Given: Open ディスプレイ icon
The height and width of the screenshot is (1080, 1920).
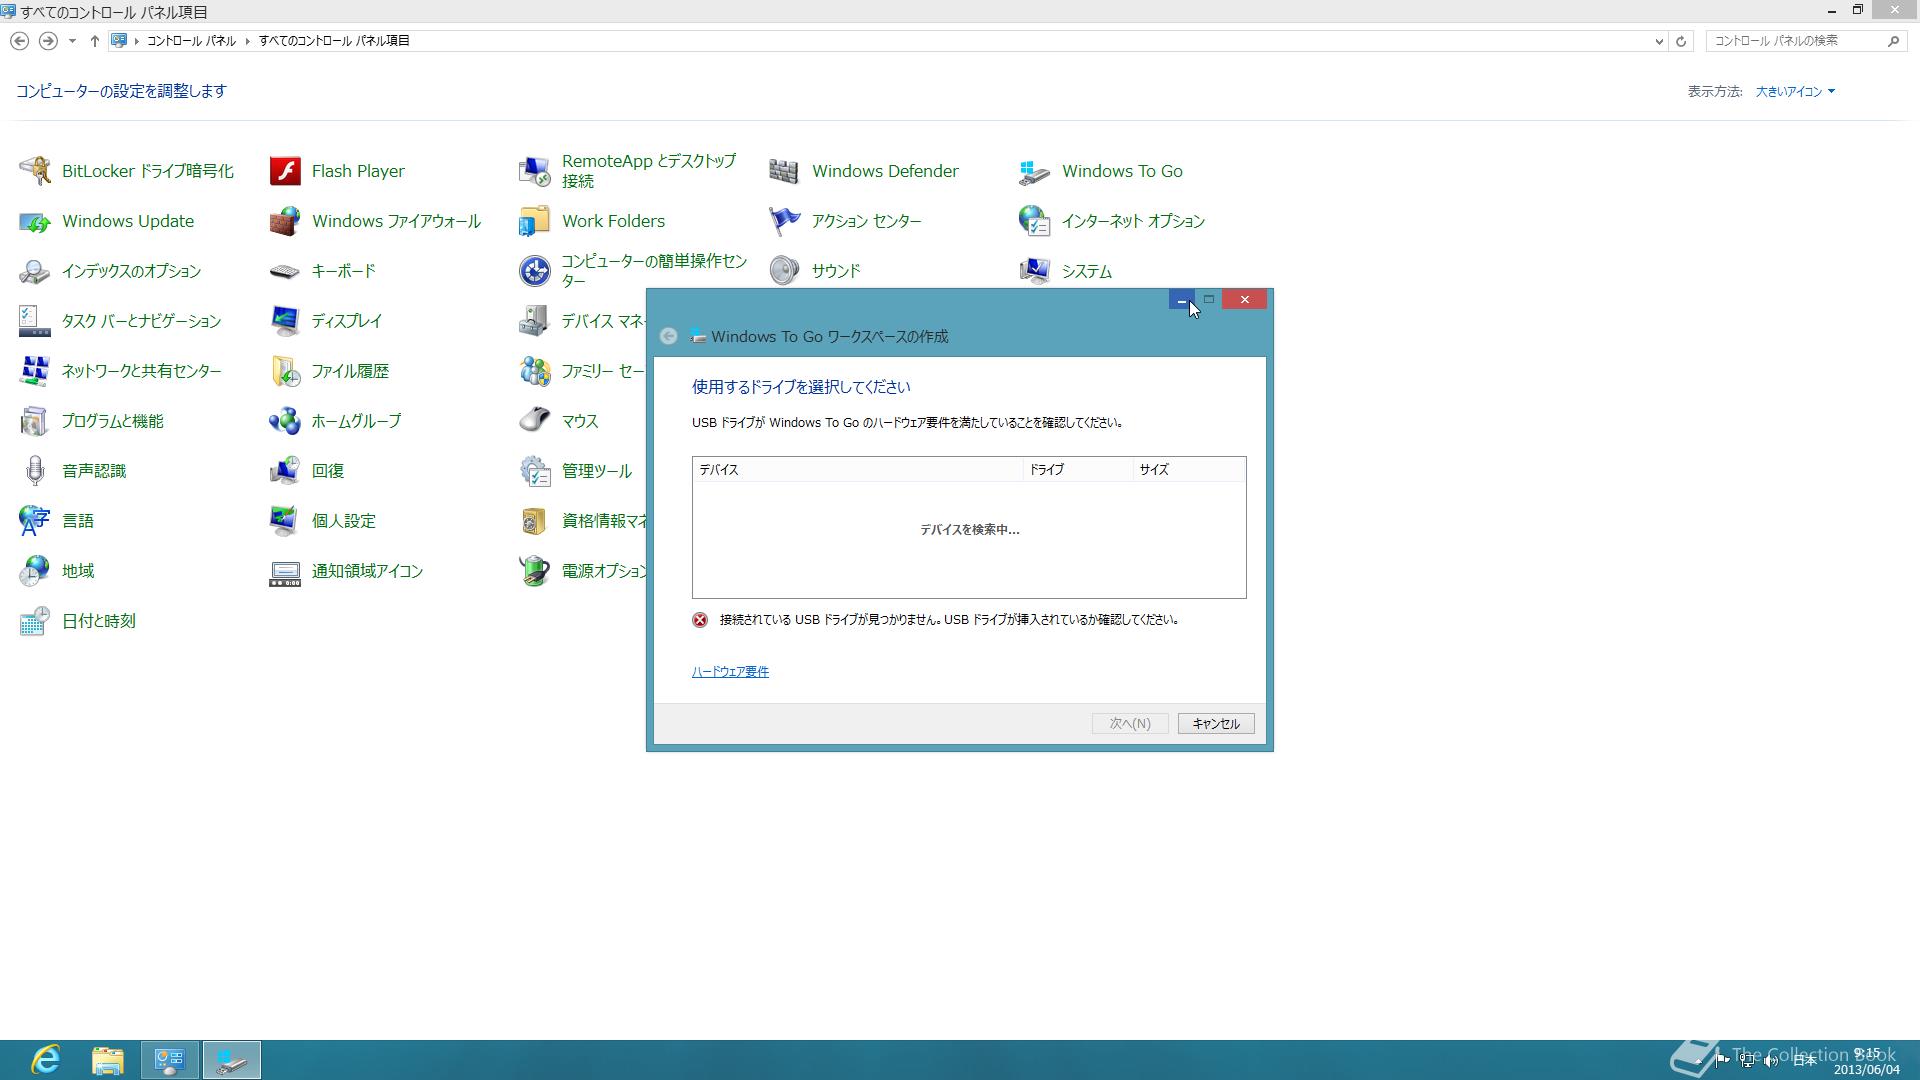Looking at the screenshot, I should (285, 321).
